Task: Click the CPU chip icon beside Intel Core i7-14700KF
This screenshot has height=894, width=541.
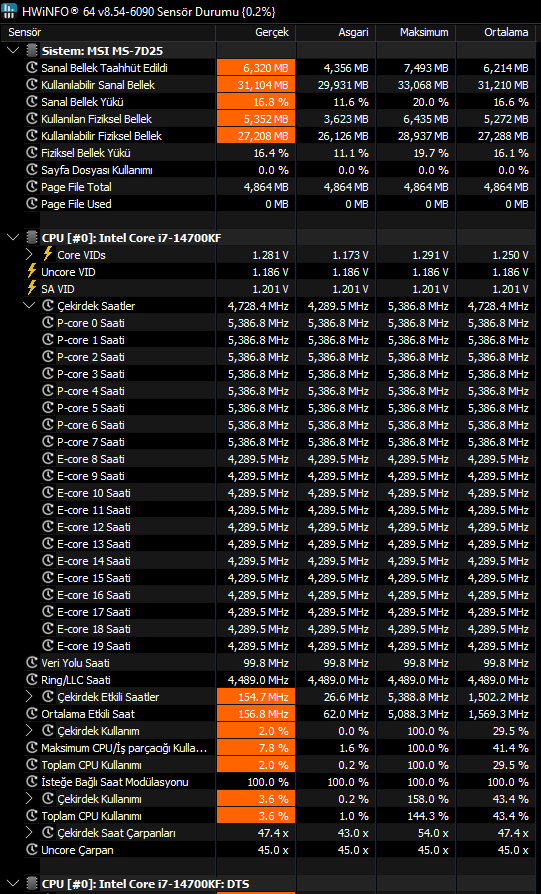Action: pyautogui.click(x=32, y=238)
